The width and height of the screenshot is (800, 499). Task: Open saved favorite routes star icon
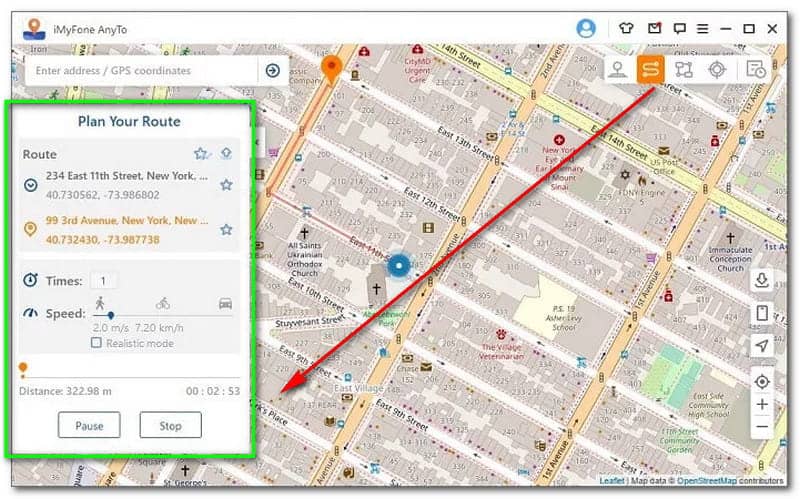point(202,153)
